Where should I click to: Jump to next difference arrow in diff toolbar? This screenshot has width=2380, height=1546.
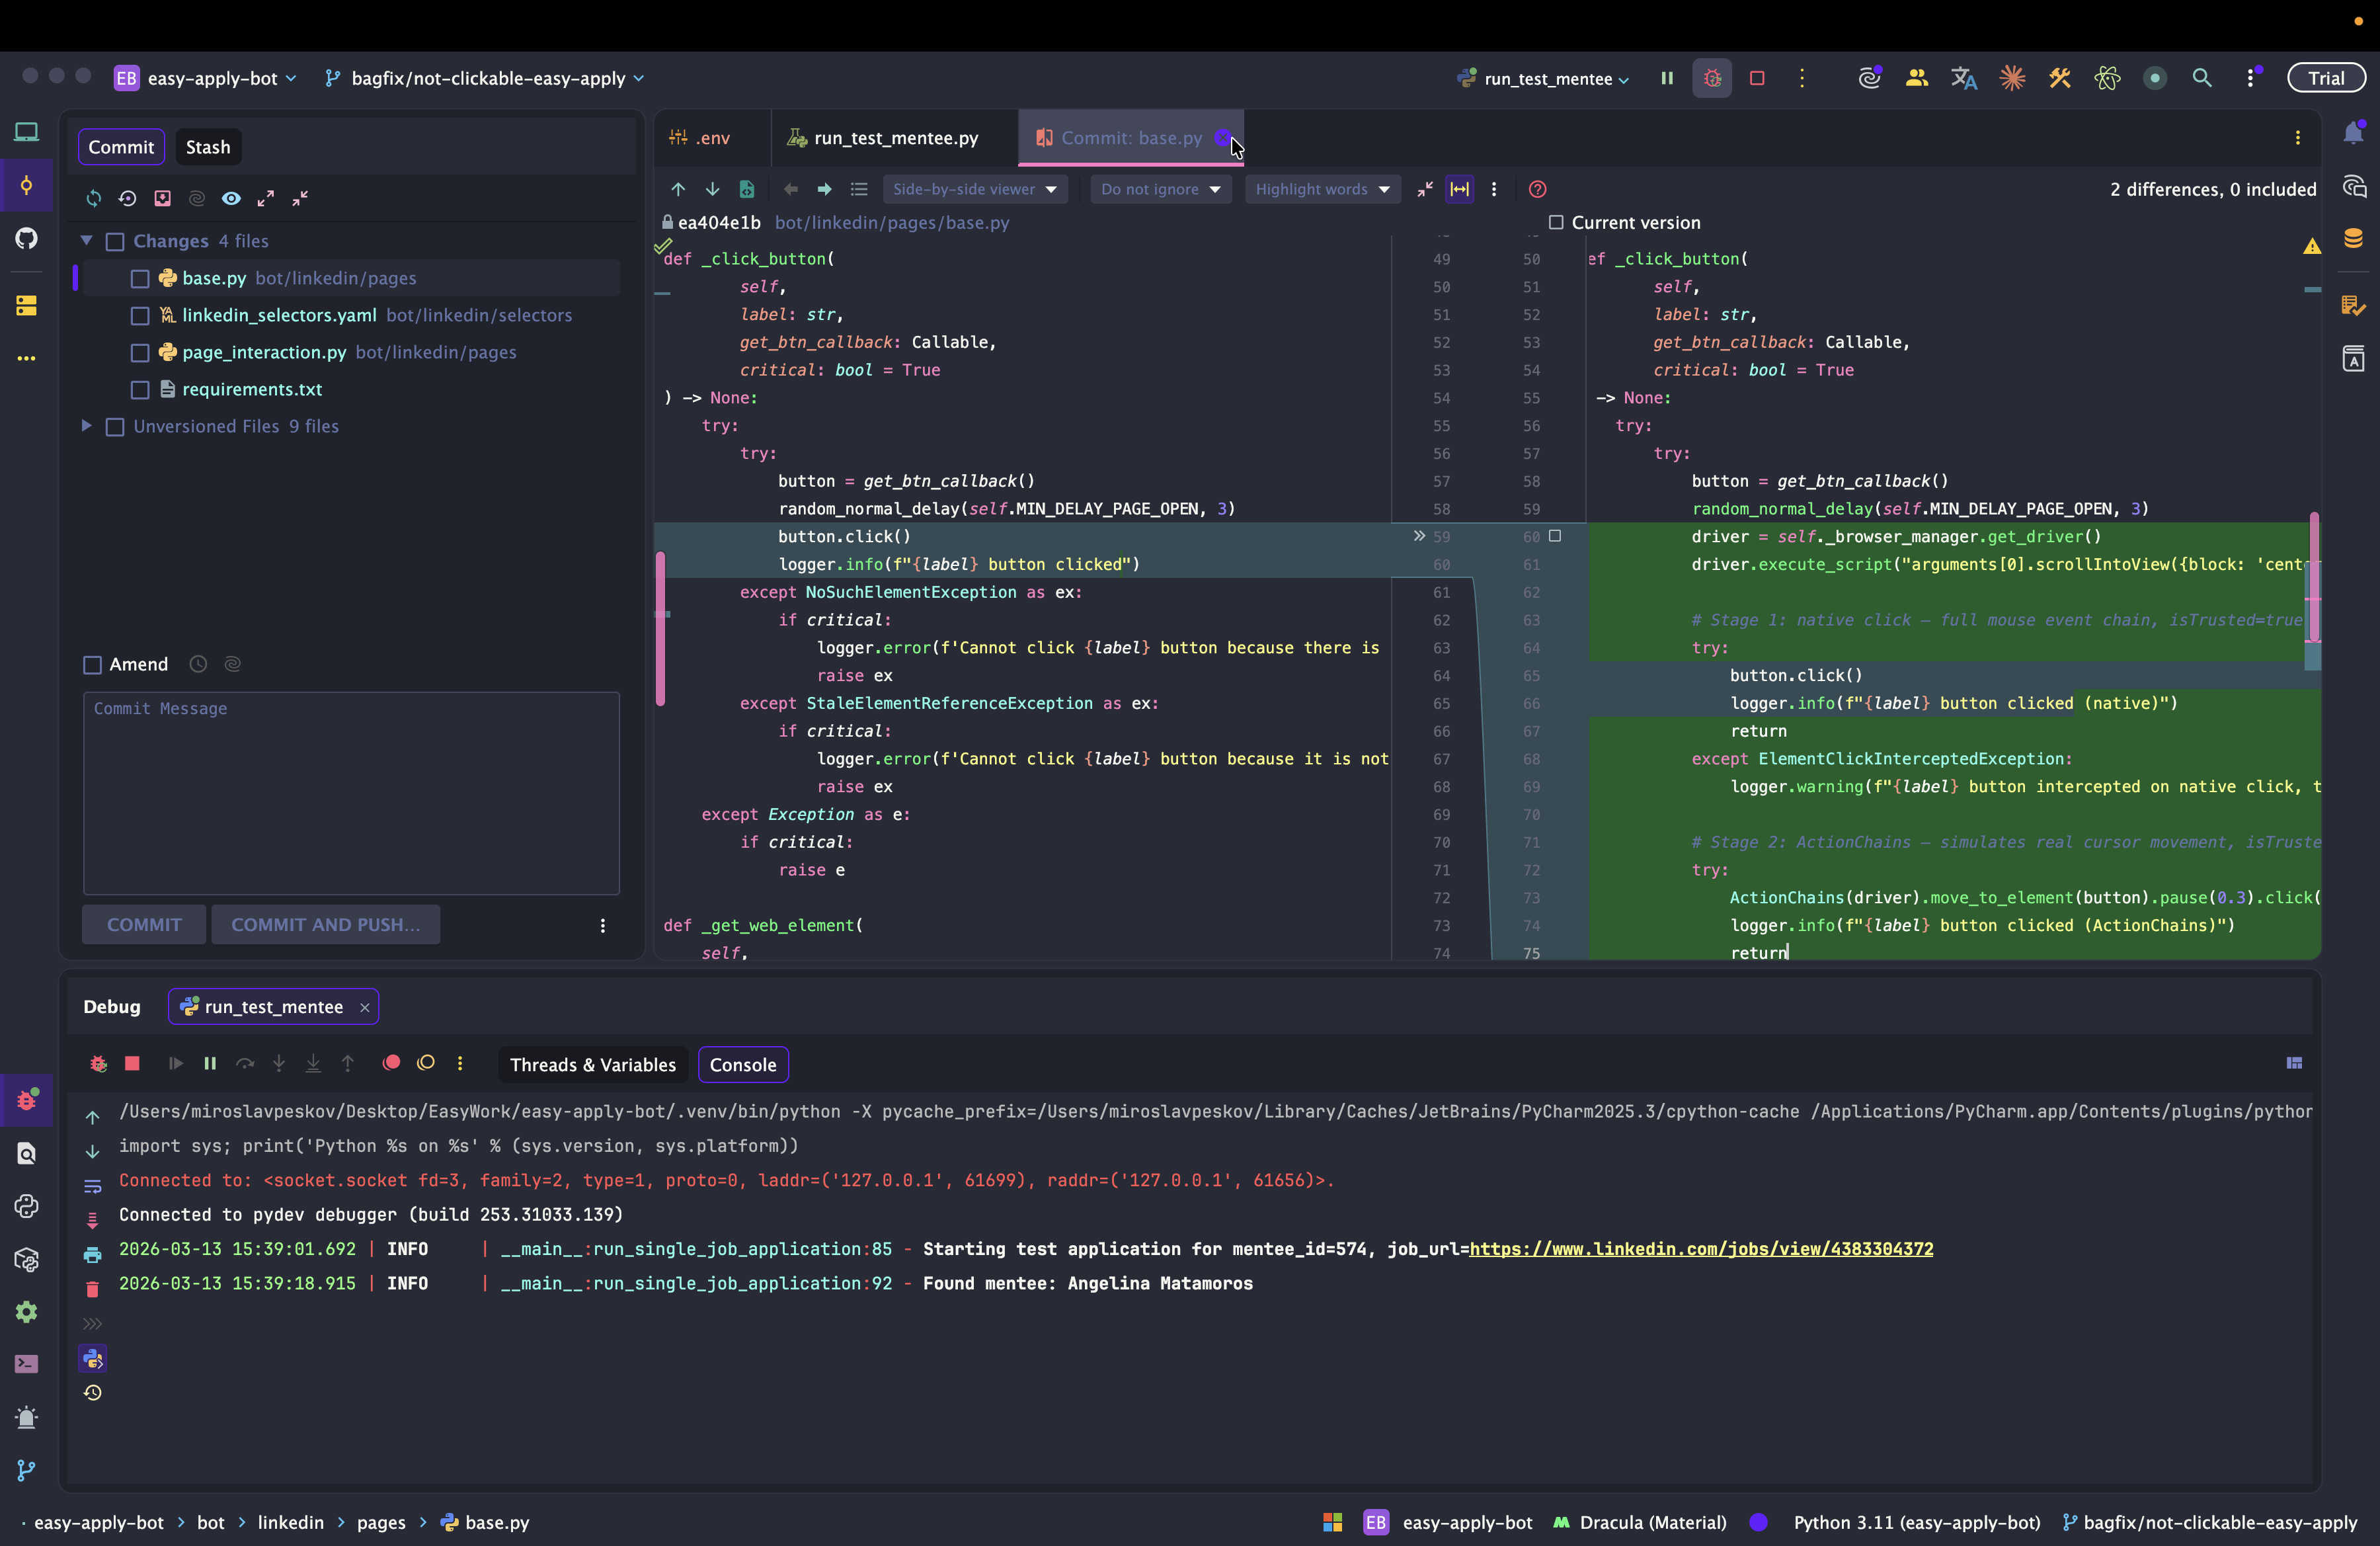[x=712, y=189]
